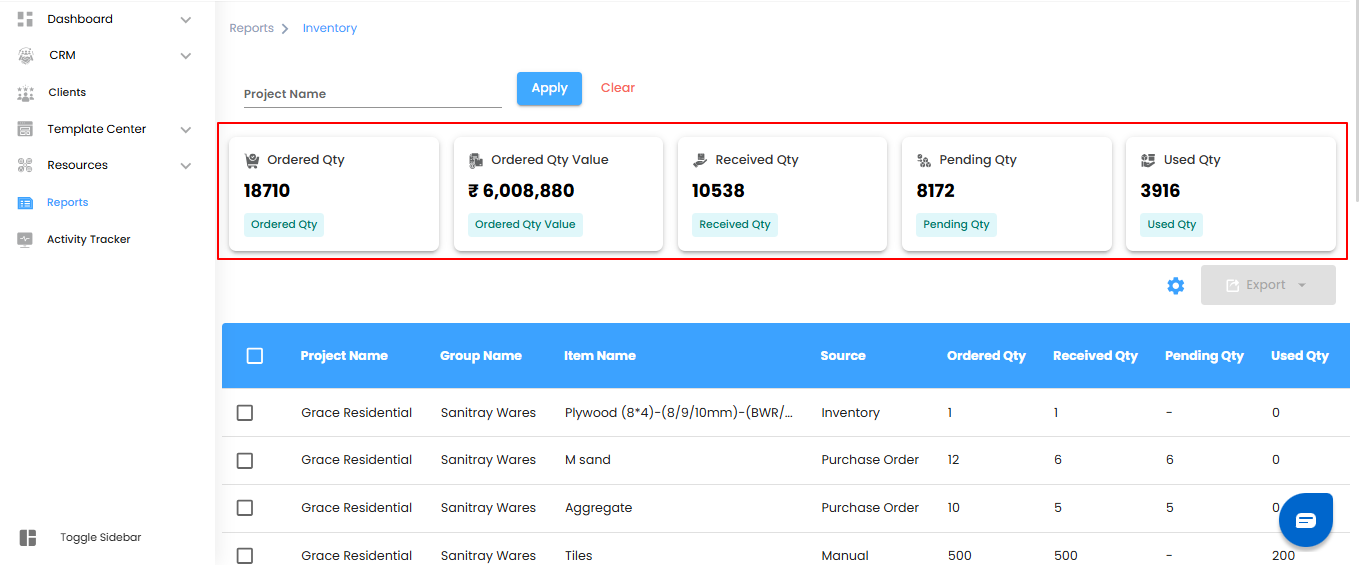The width and height of the screenshot is (1364, 565).
Task: Click the Toggle Sidebar layout icon
Action: coord(28,538)
